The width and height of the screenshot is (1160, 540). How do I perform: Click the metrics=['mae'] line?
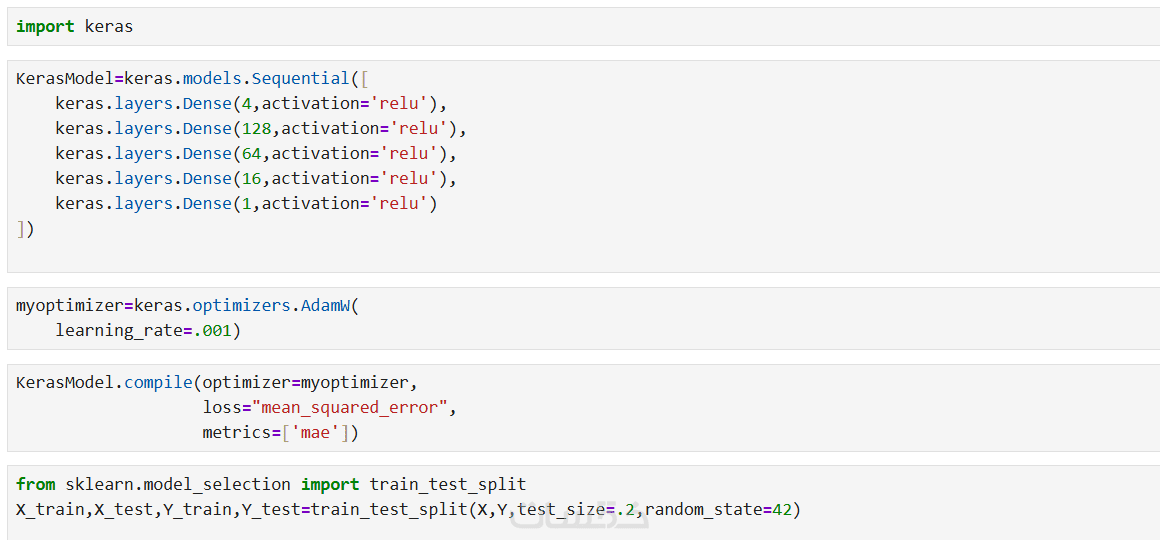coord(280,432)
